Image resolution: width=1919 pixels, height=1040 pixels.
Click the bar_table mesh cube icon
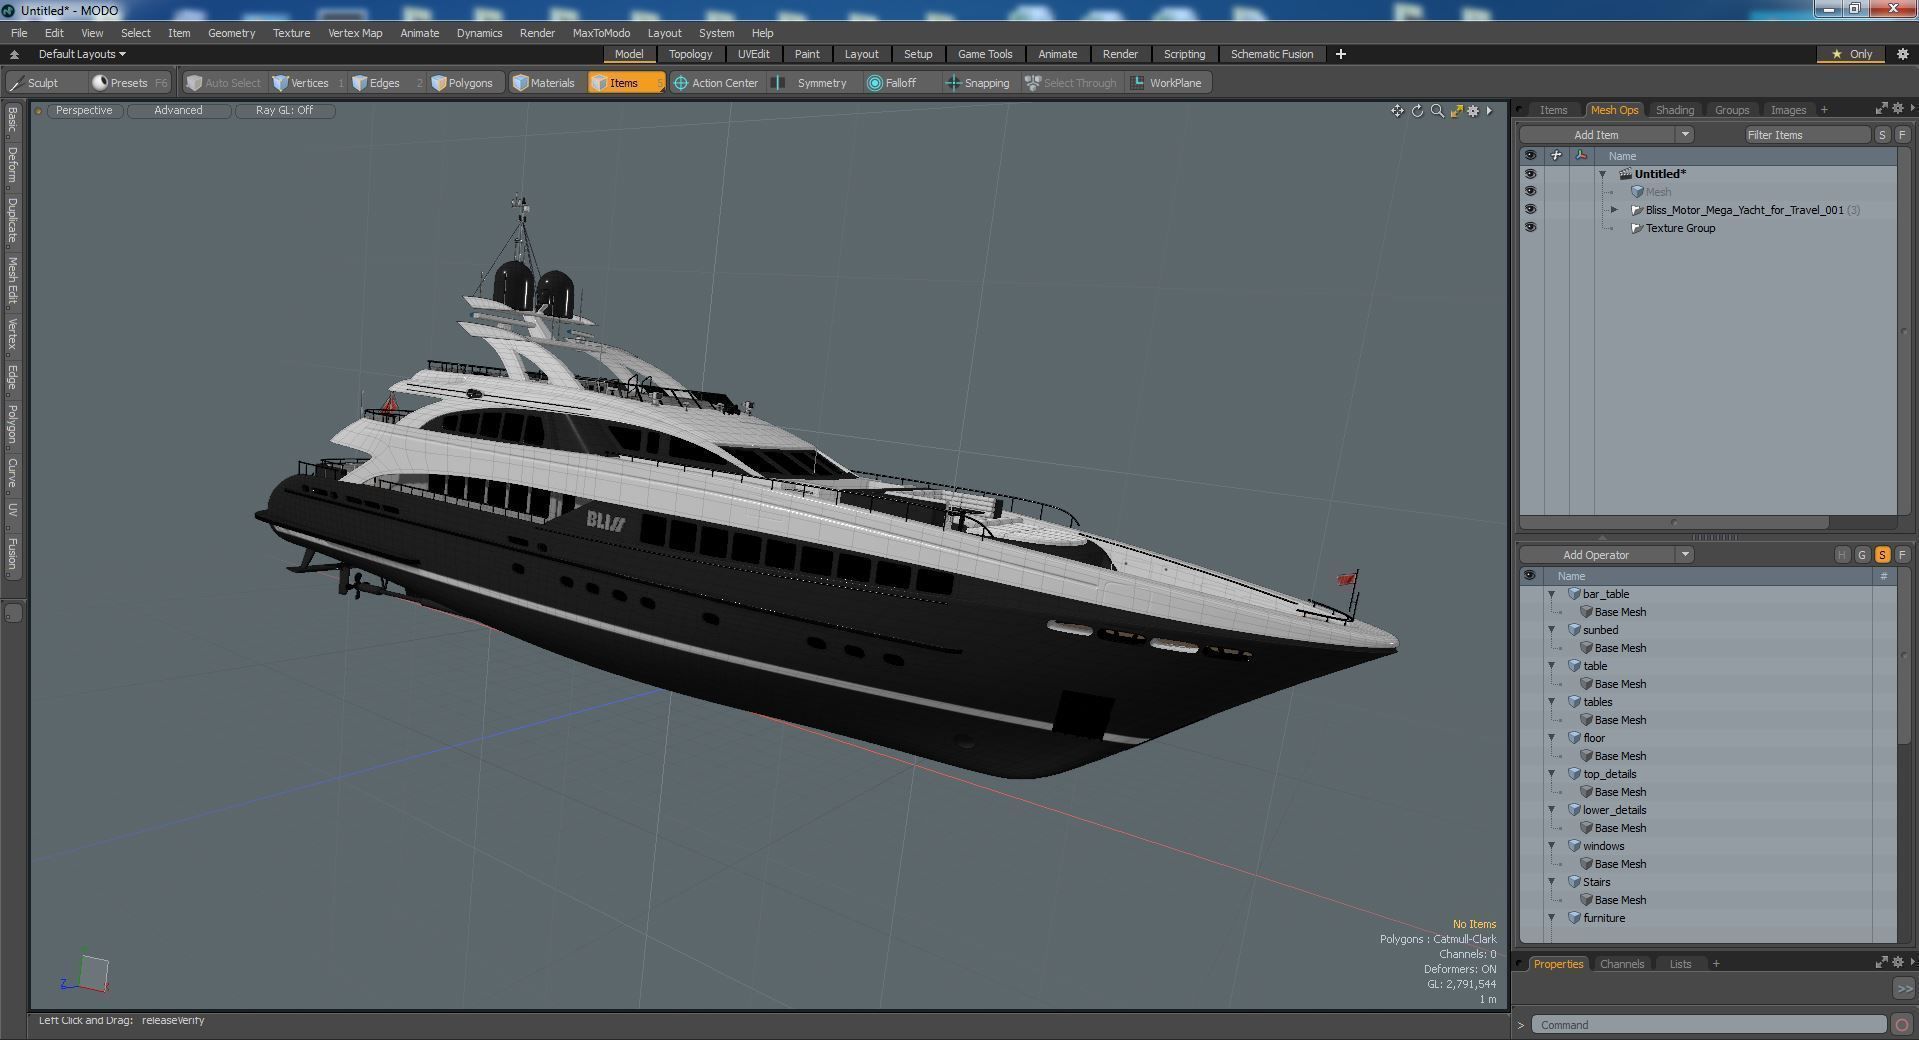click(x=1574, y=594)
